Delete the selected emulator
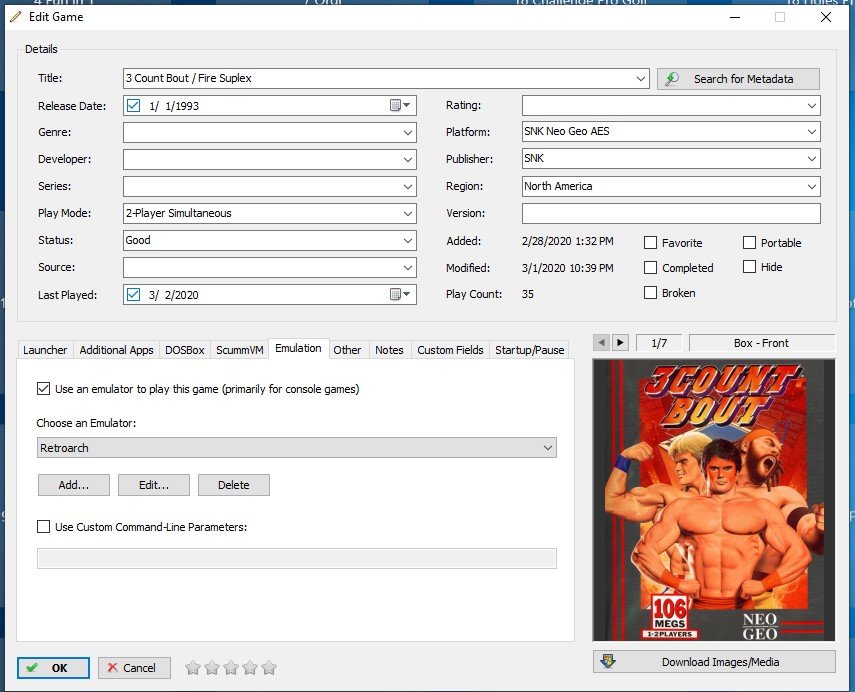This screenshot has width=855, height=692. tap(233, 485)
